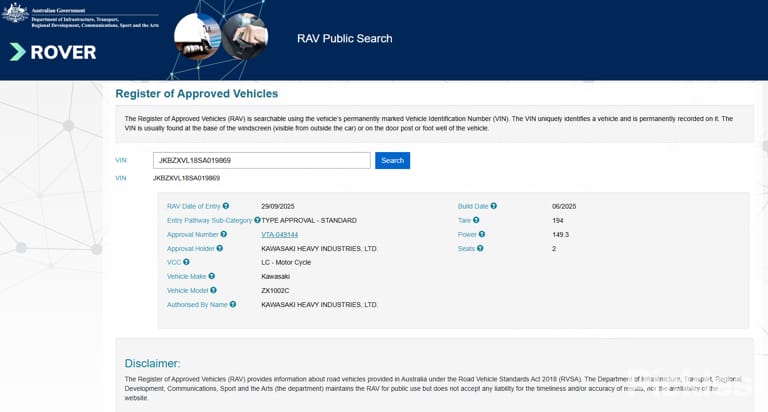Viewport: 768px width, 412px height.
Task: Show help for Authorised By Name
Action: (x=233, y=305)
